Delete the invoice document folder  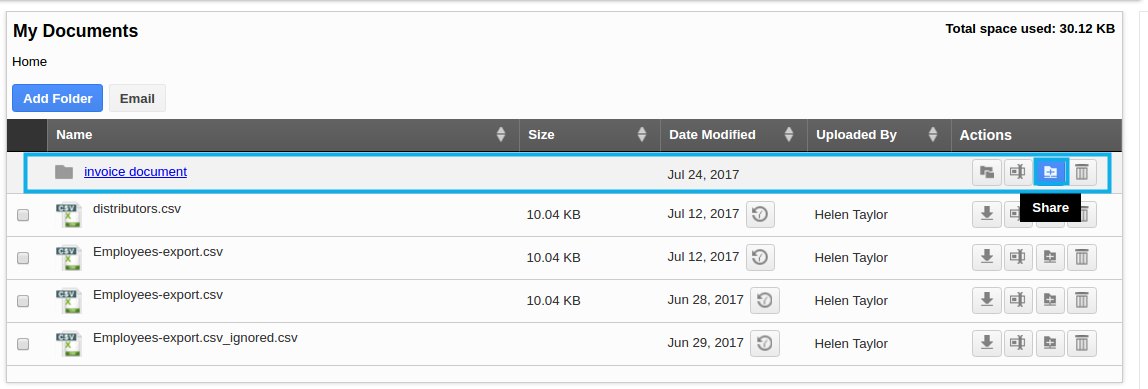point(1081,172)
